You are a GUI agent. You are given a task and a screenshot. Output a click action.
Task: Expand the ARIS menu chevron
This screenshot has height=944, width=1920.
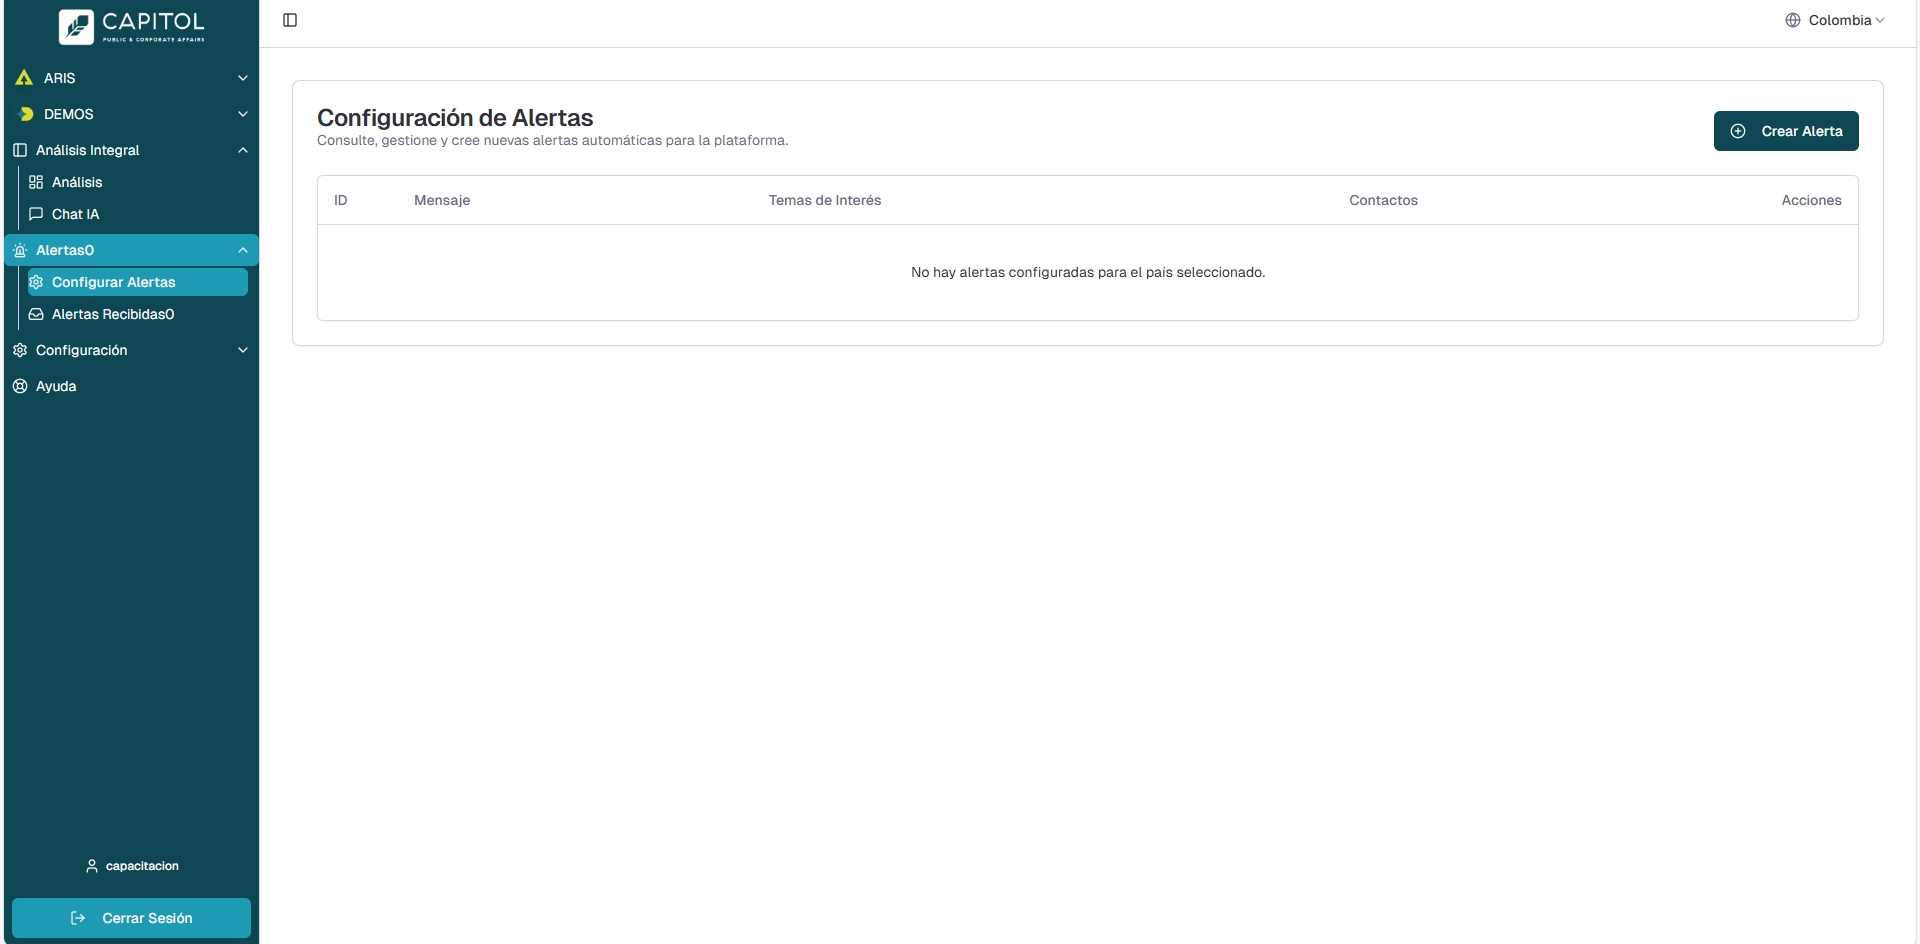tap(242, 78)
